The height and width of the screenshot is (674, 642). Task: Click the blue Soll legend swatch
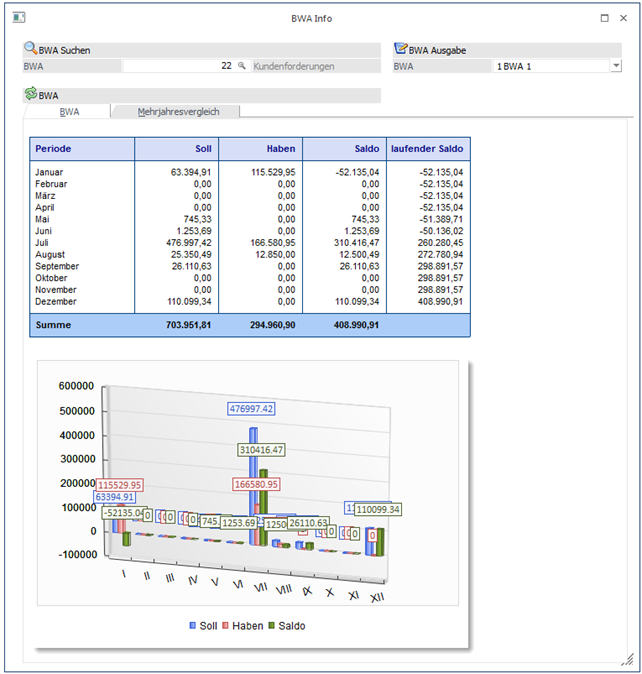193,626
